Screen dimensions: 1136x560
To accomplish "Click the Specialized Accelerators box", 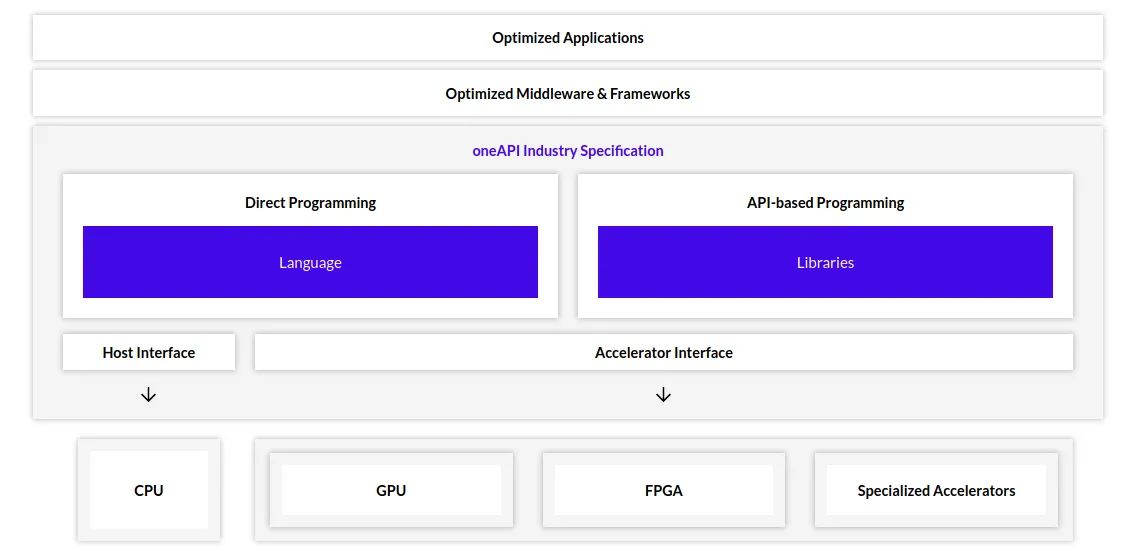I will [x=936, y=490].
